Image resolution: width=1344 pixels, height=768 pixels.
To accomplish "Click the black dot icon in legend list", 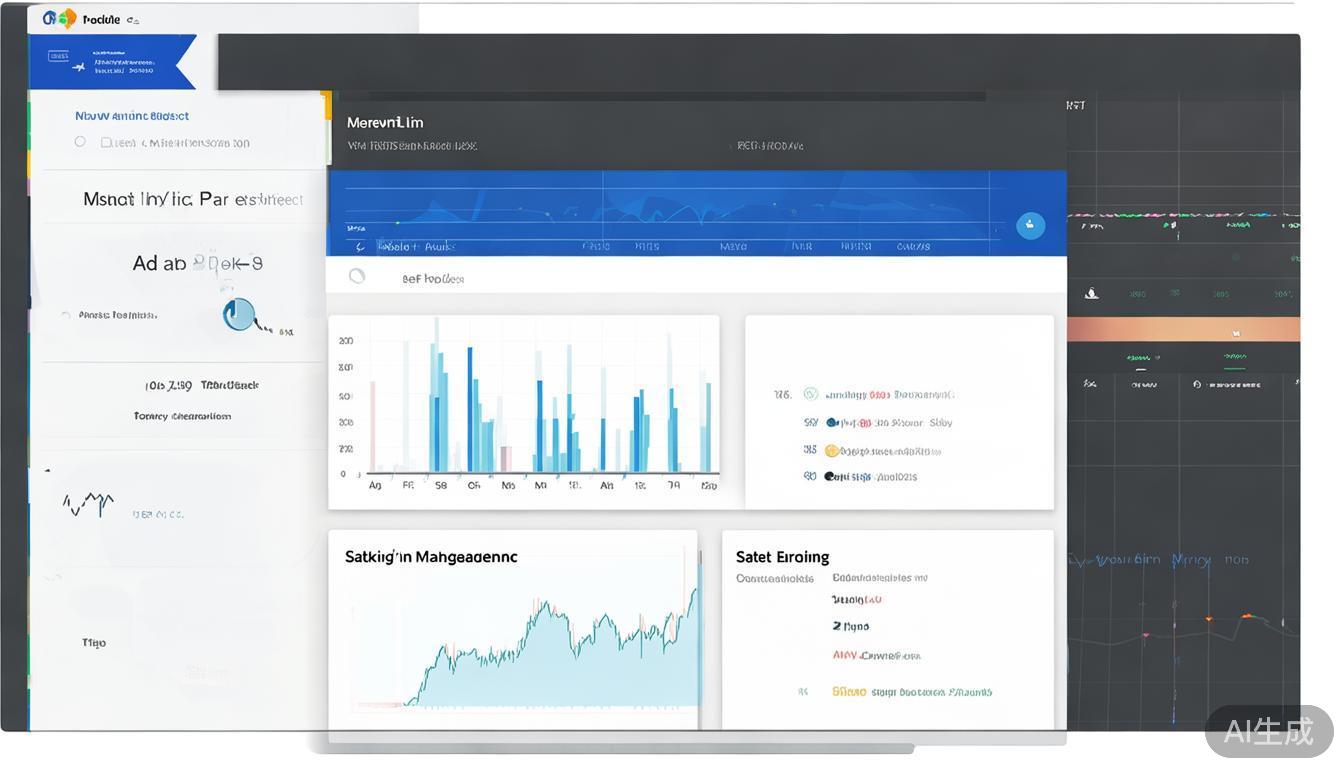I will coord(830,477).
